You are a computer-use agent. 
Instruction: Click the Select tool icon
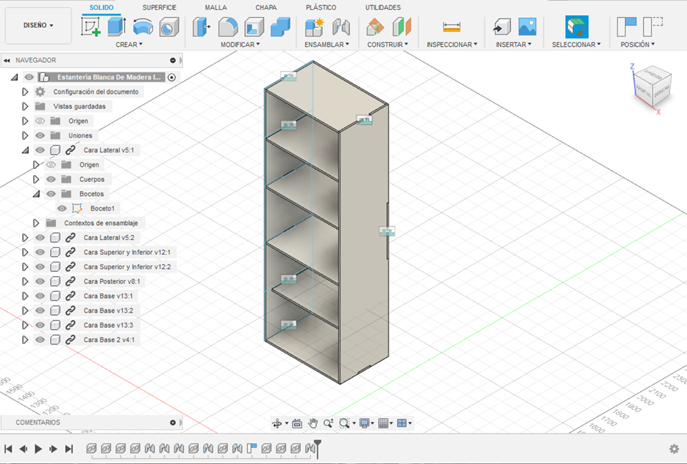(x=577, y=27)
